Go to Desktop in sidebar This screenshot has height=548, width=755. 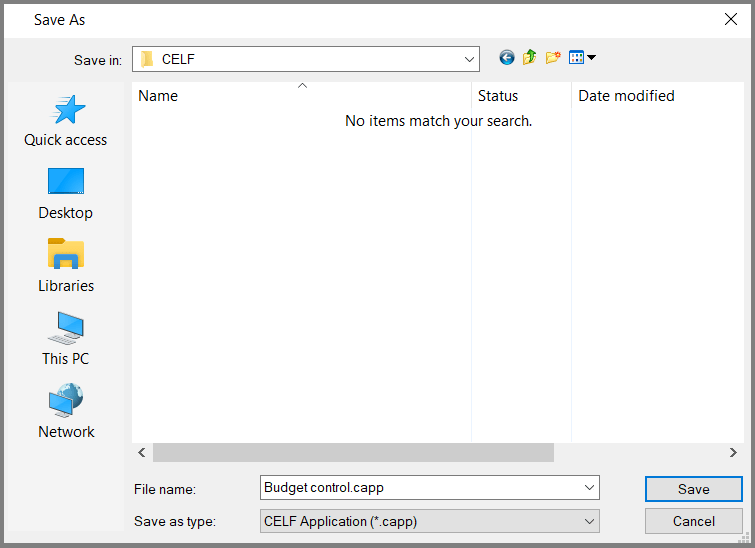(66, 194)
